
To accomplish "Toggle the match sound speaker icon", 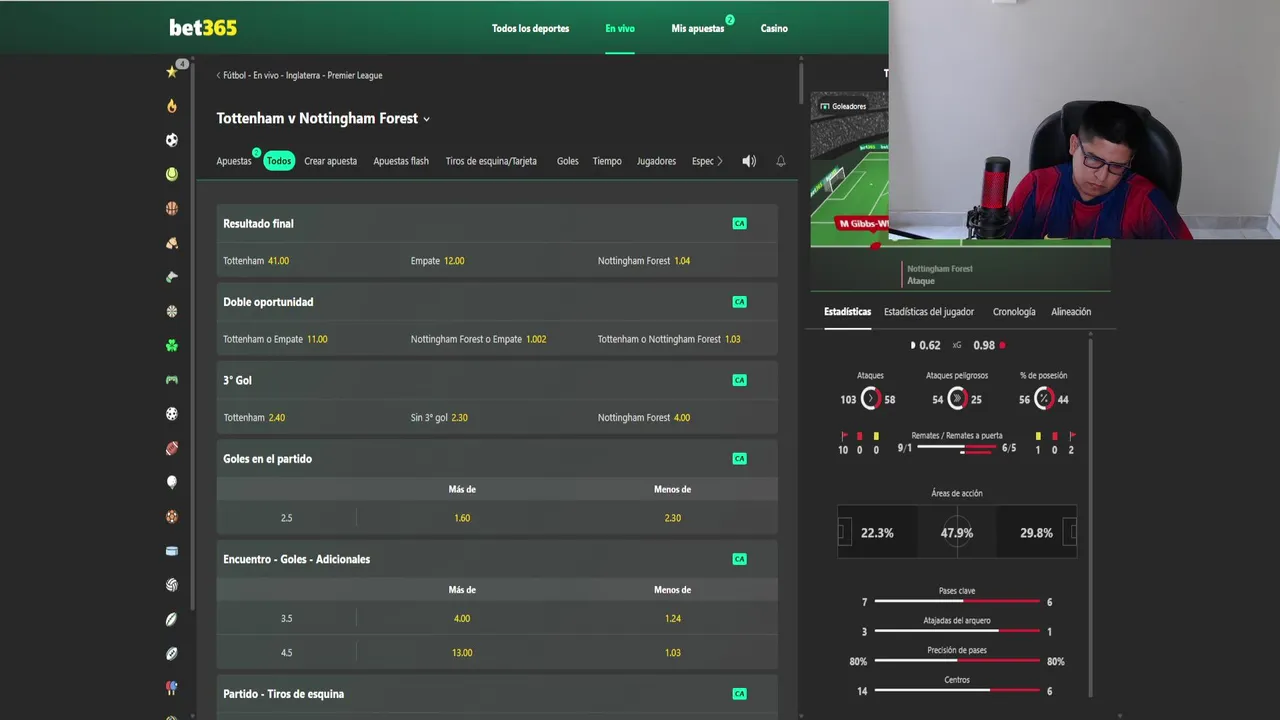I will (749, 161).
